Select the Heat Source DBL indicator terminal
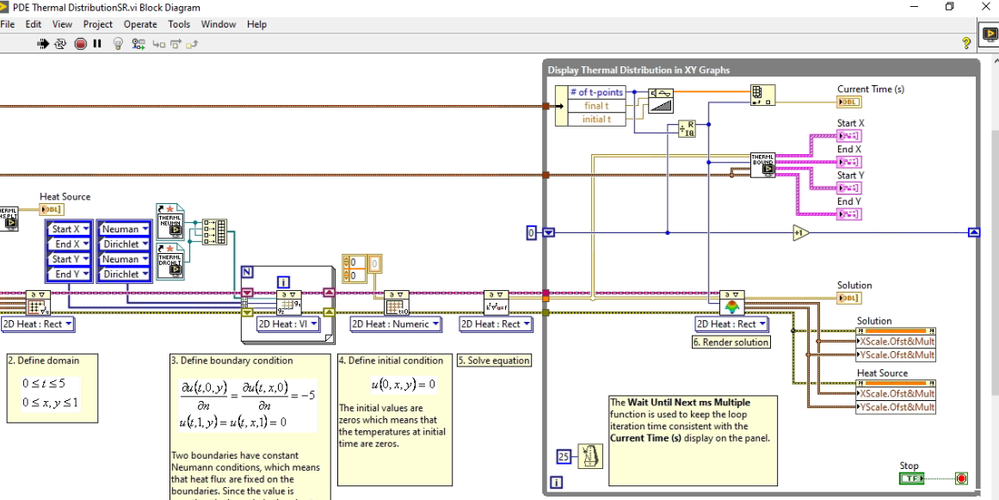Screen dimensions: 999x500 [x=52, y=210]
